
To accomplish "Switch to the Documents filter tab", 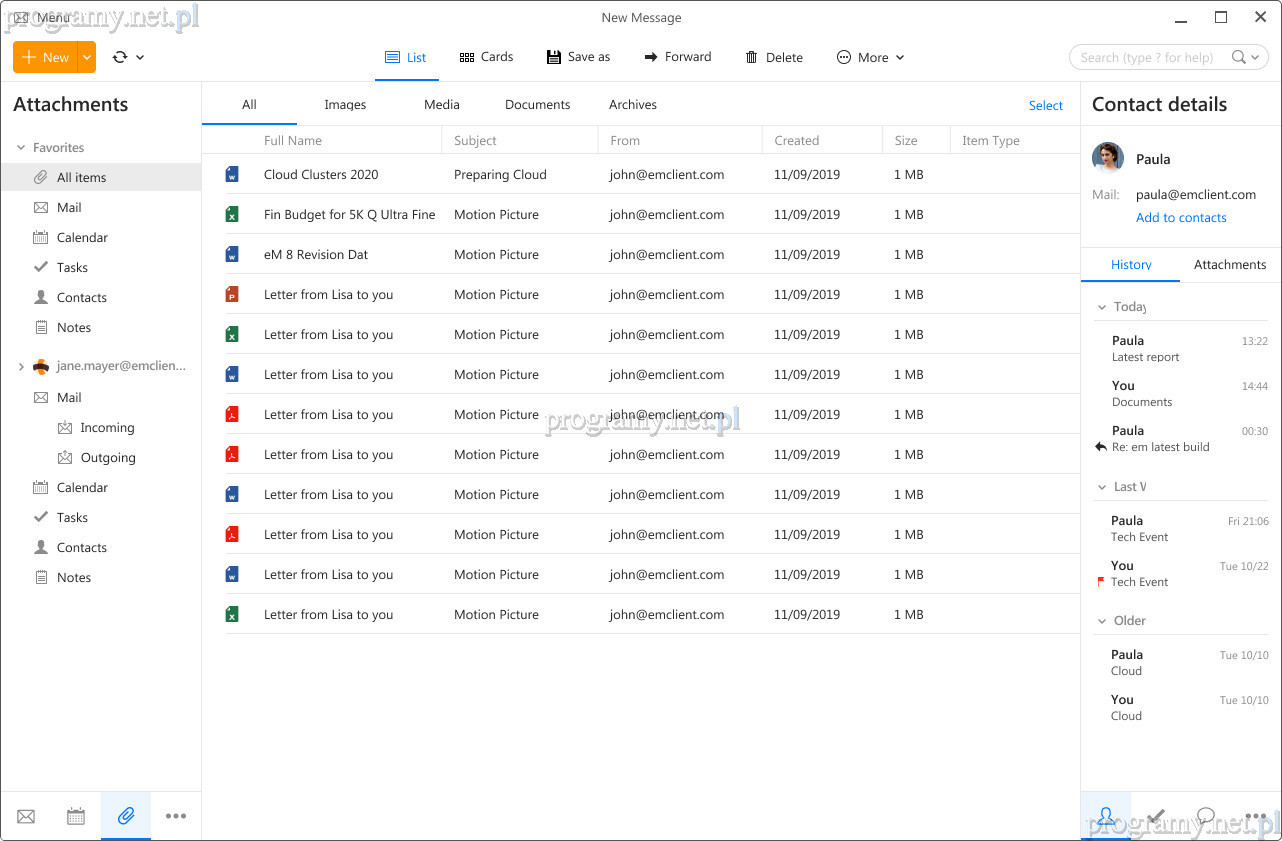I will (x=537, y=105).
